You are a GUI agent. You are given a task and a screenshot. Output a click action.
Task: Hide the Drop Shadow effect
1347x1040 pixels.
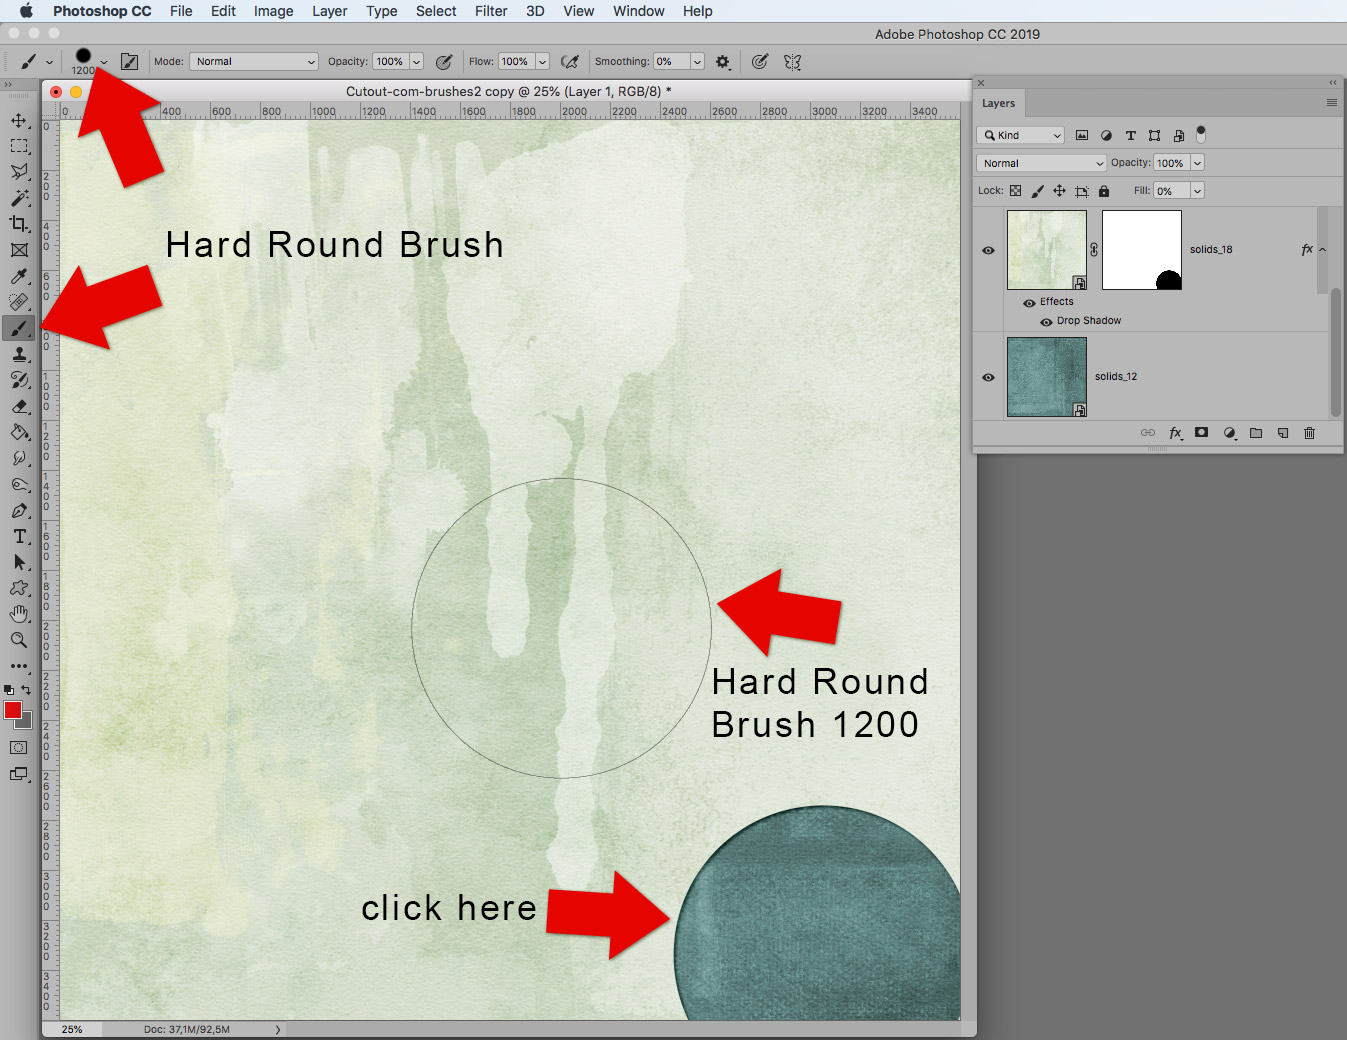tap(1046, 321)
